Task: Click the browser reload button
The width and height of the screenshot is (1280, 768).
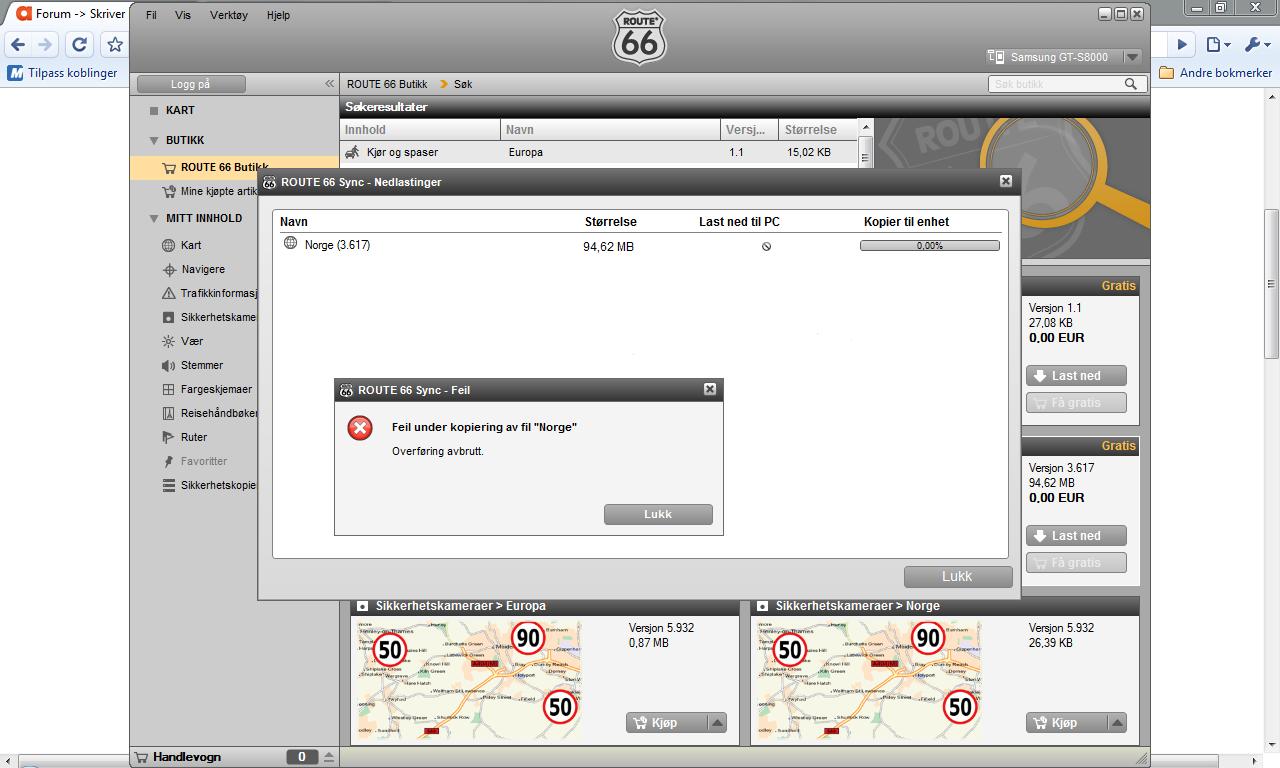Action: coord(79,44)
